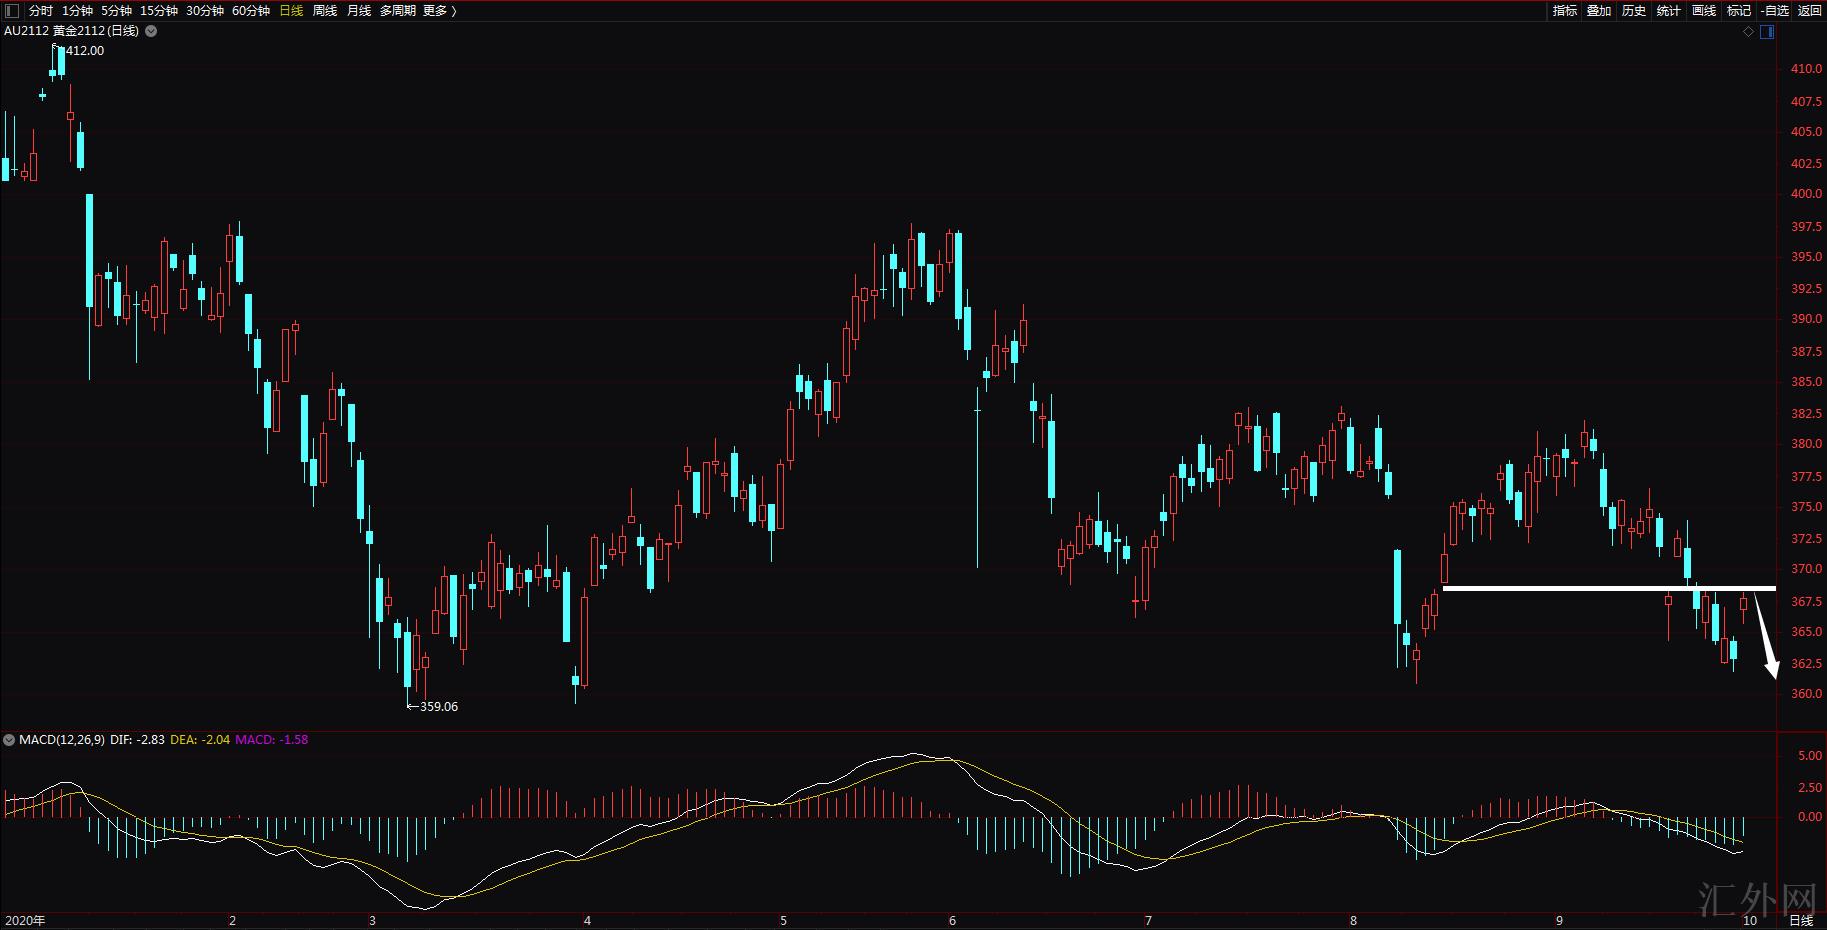The height and width of the screenshot is (930, 1827).
Task: Switch to the 分时 chart tab
Action: coord(41,10)
